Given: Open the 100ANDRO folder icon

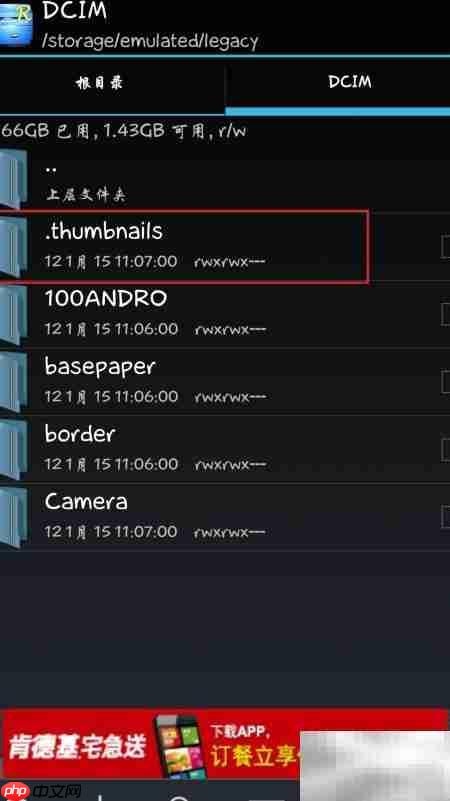Looking at the screenshot, I should (13, 315).
